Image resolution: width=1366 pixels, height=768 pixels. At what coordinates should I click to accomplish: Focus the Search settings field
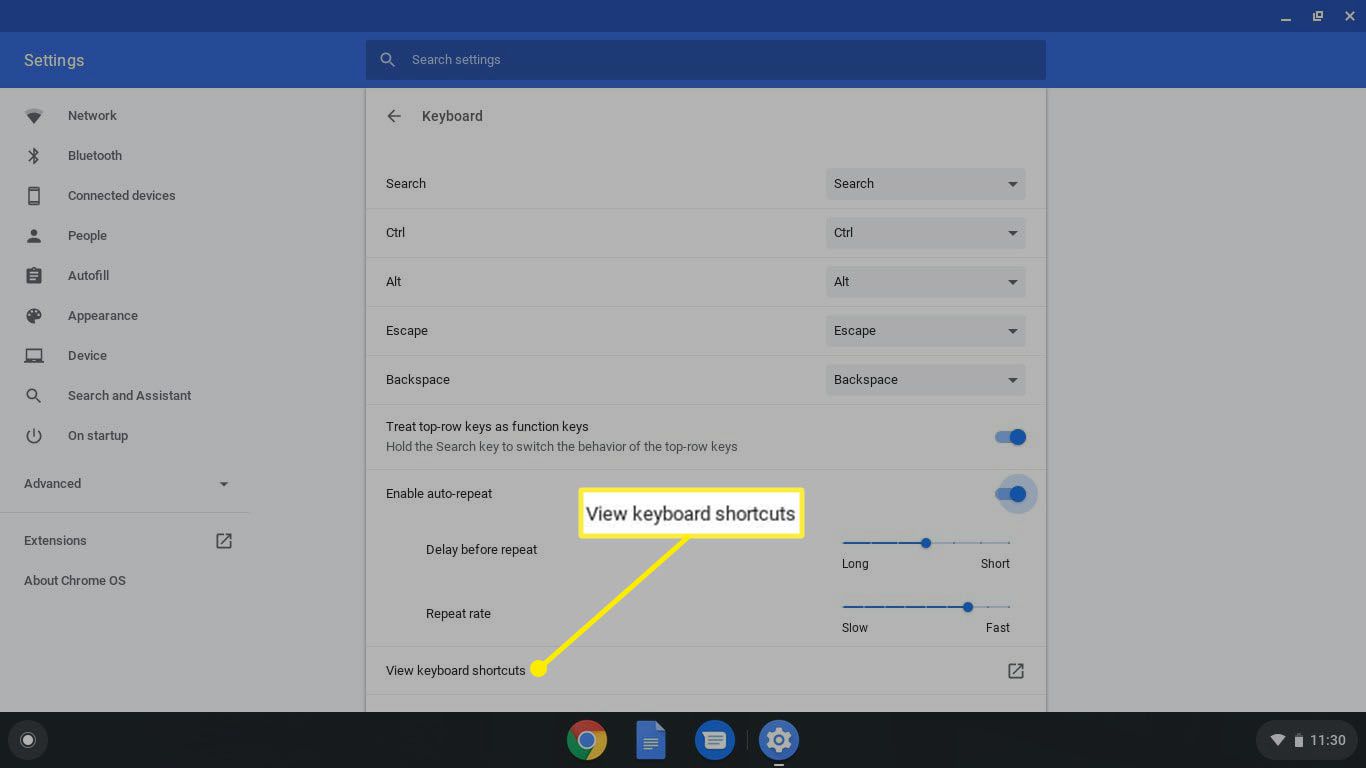[x=705, y=60]
